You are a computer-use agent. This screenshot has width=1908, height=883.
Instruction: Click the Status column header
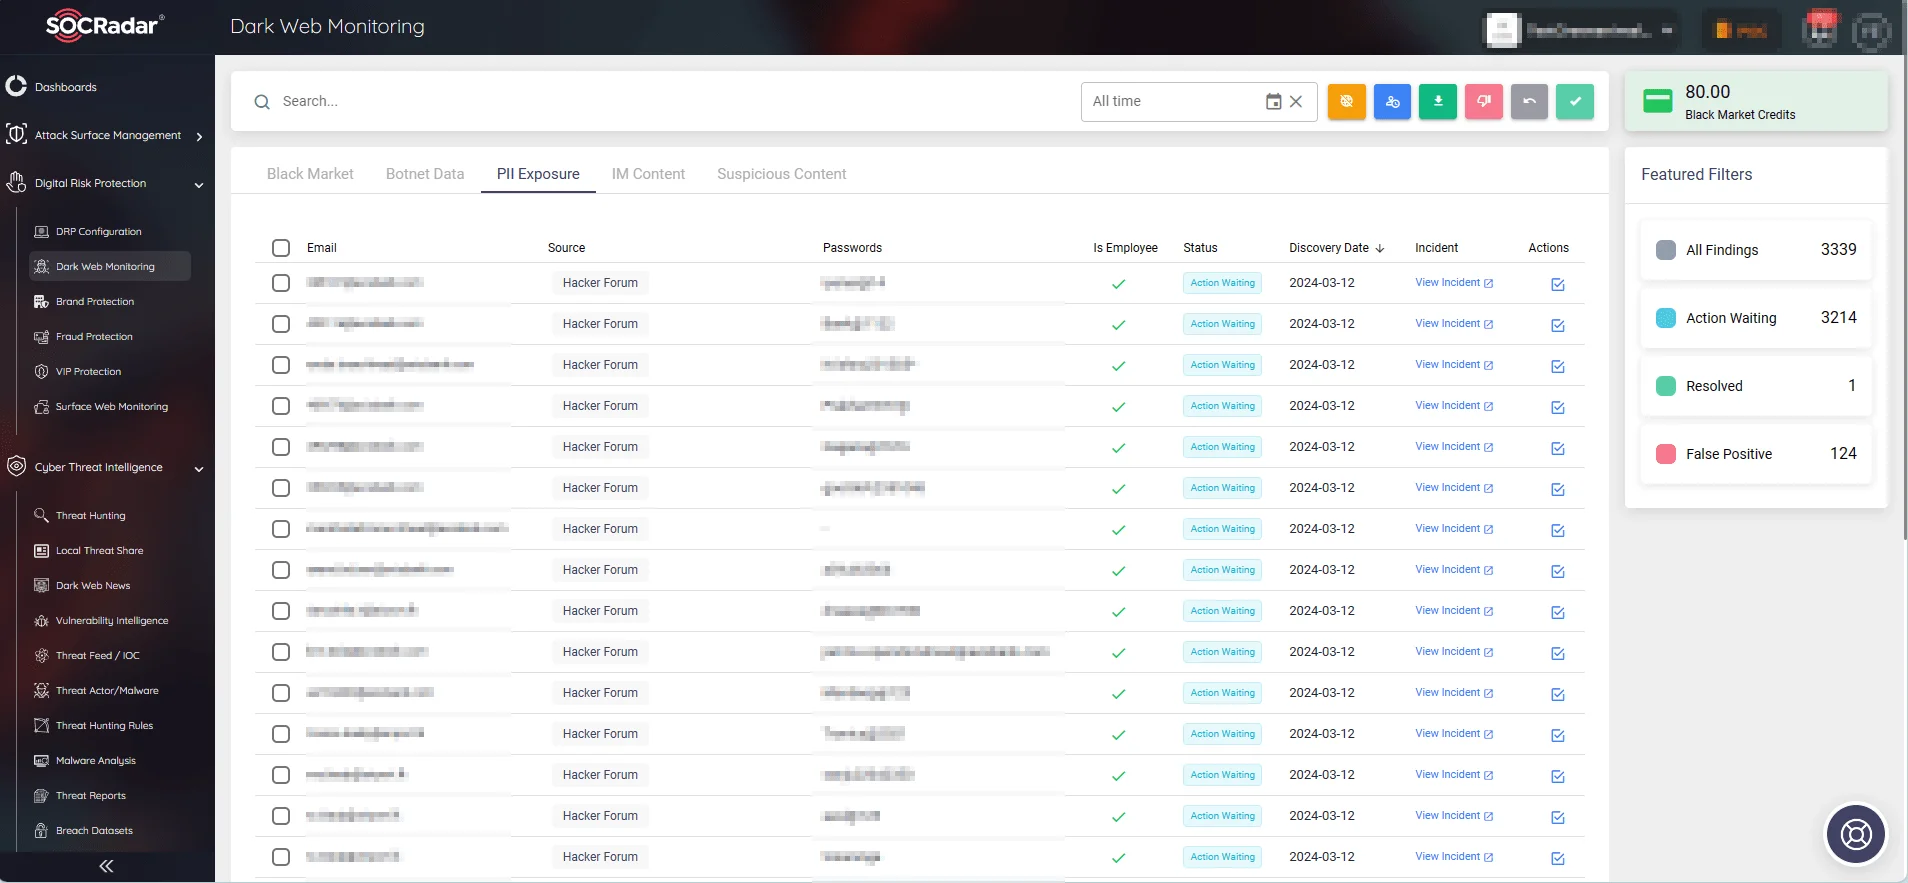coord(1200,248)
